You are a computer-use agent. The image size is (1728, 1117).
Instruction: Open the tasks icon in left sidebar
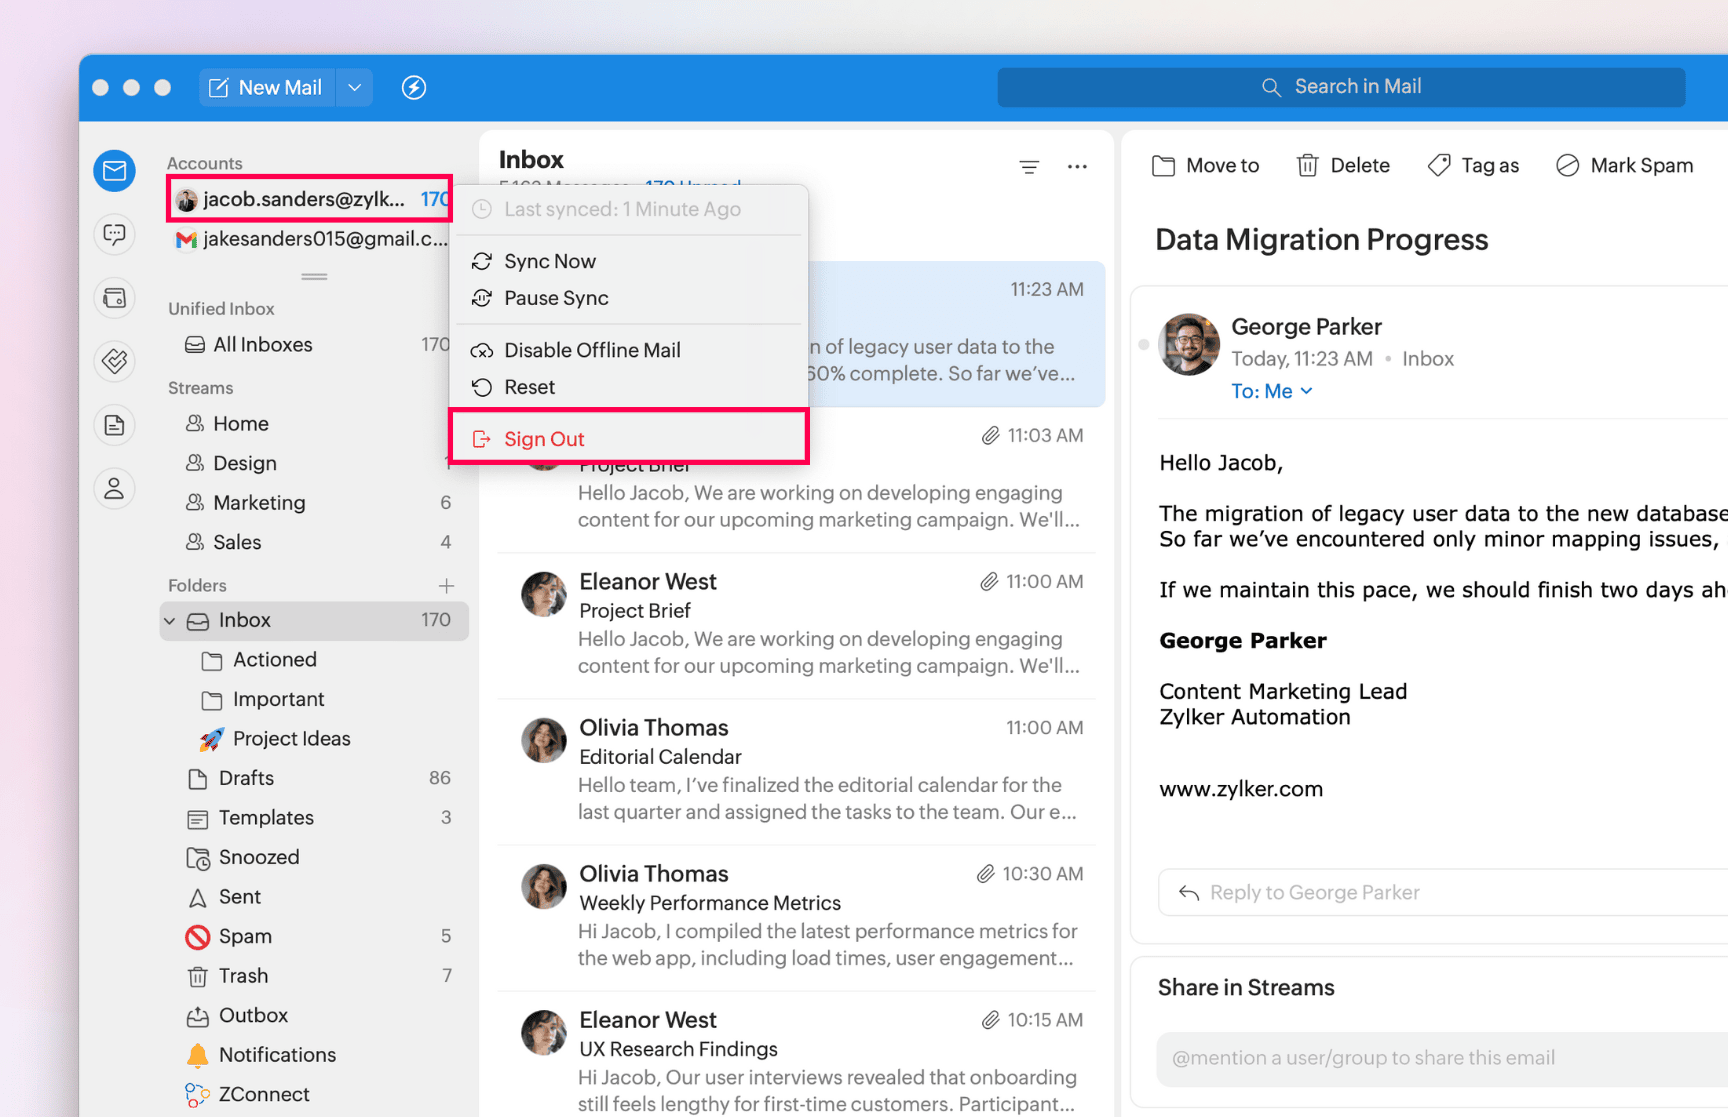[115, 361]
